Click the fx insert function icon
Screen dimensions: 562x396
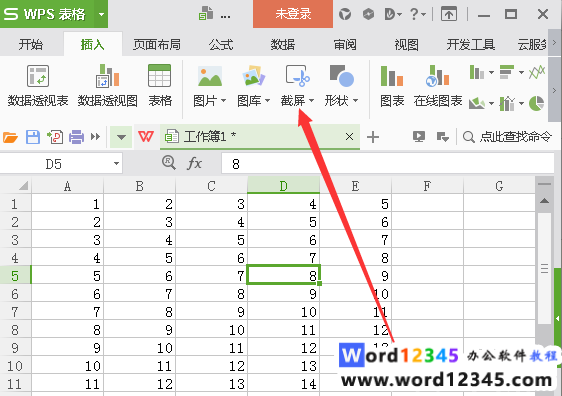(x=195, y=163)
